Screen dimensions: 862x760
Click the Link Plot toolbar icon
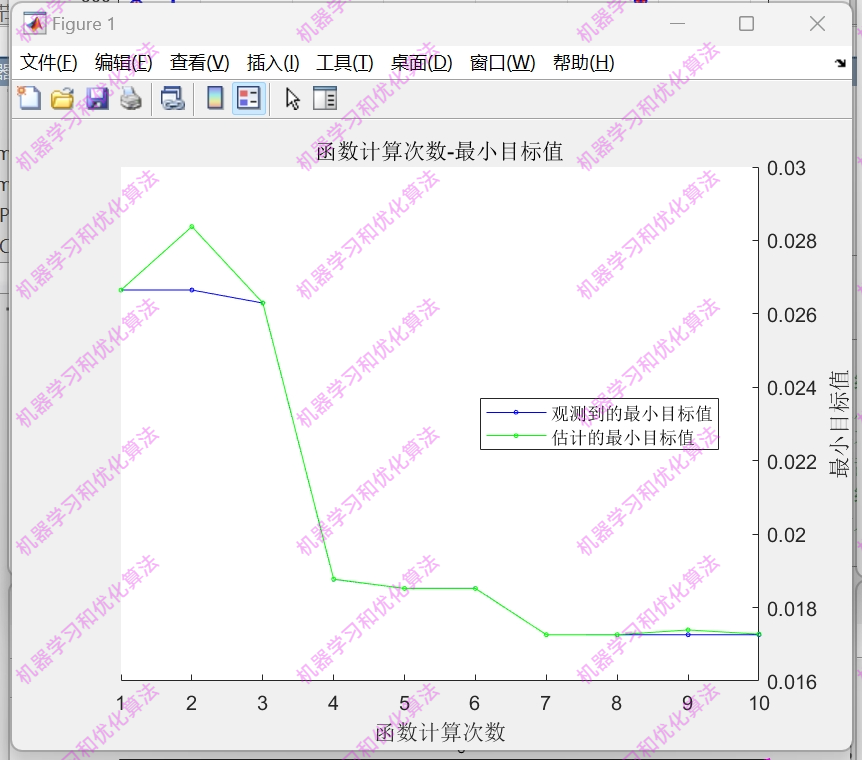171,98
